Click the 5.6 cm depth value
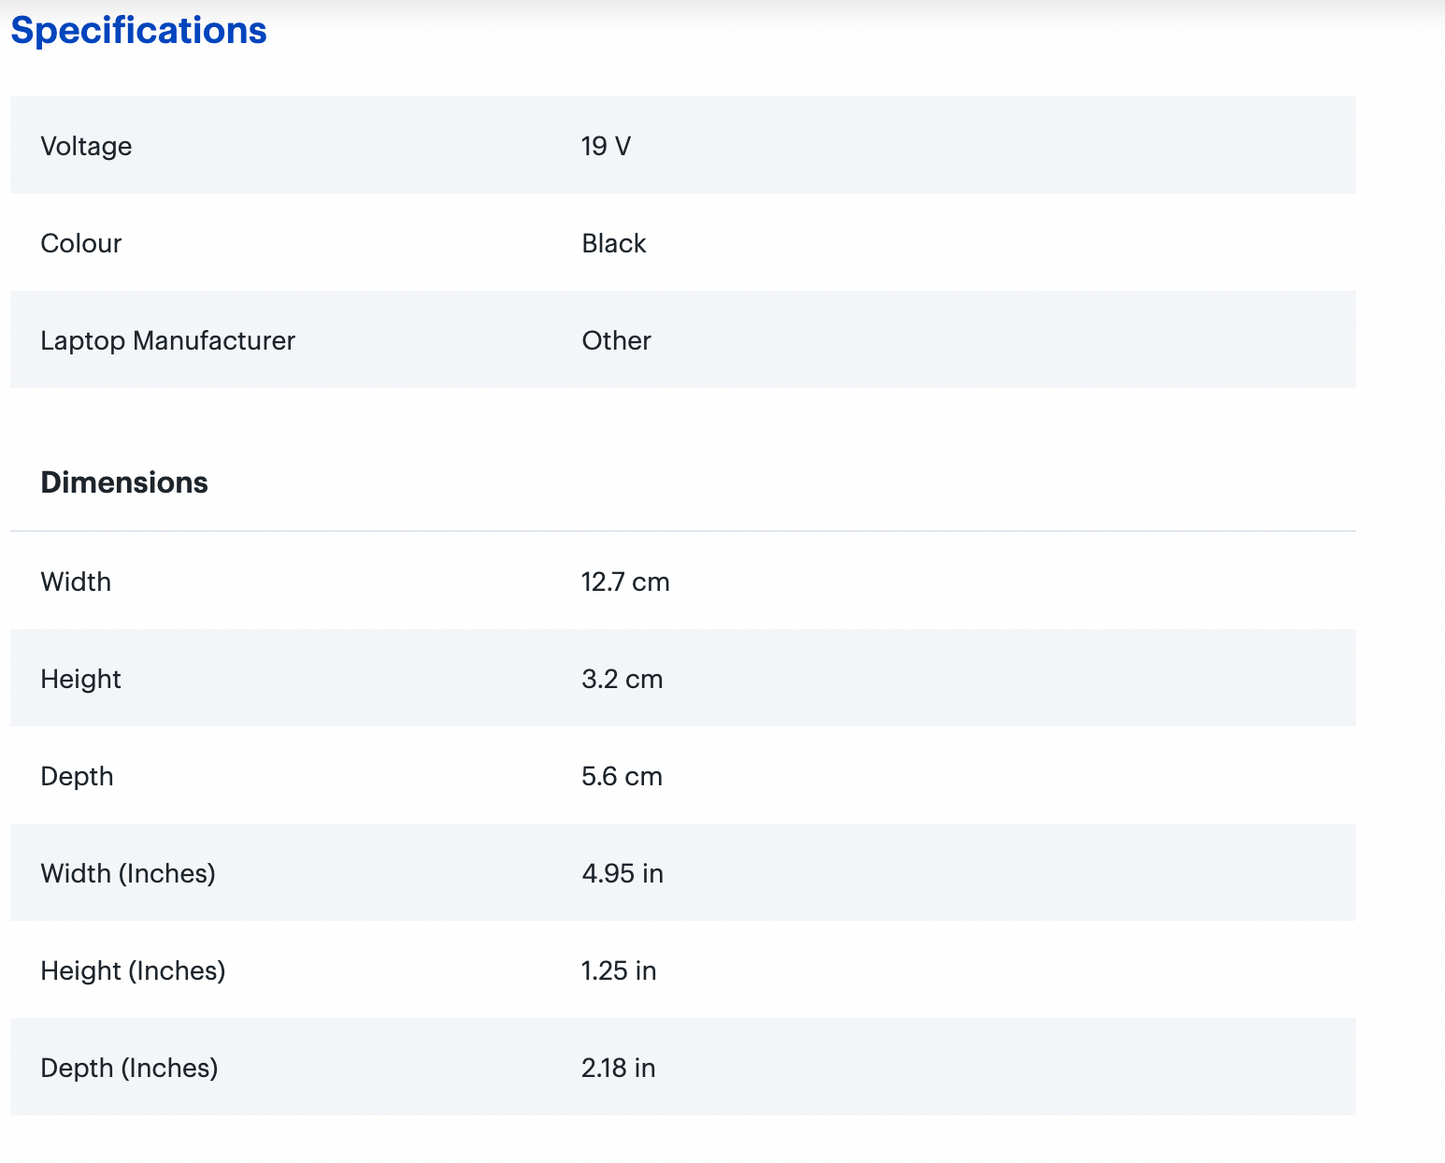Viewport: 1445px width, 1163px height. [621, 776]
